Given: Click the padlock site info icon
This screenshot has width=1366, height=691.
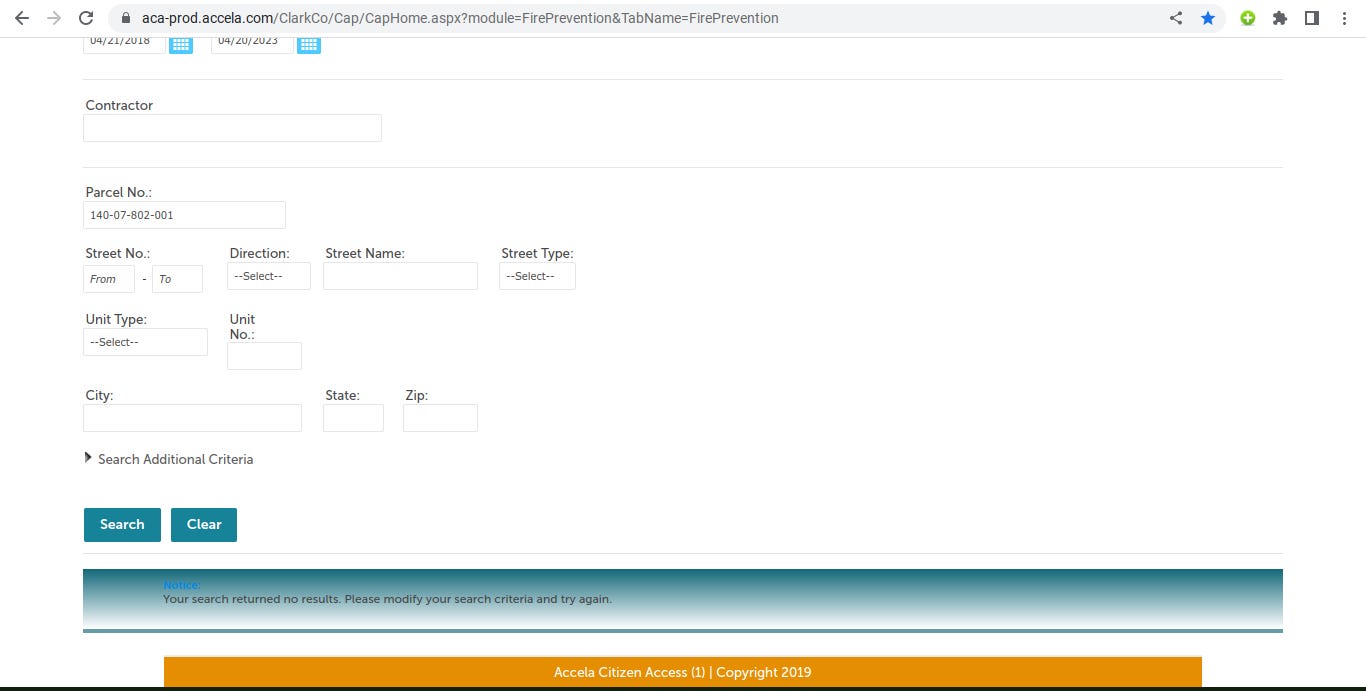Looking at the screenshot, I should pyautogui.click(x=126, y=18).
